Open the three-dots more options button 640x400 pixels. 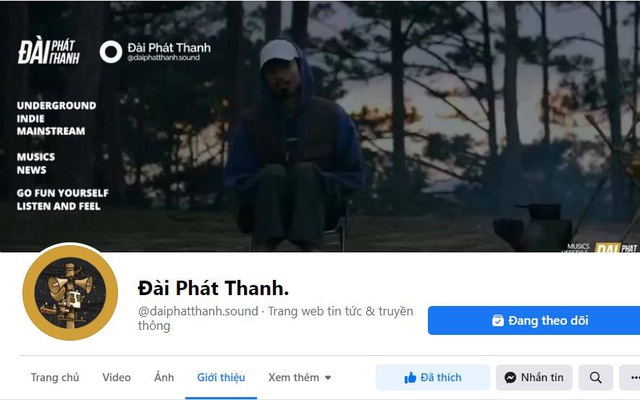tap(630, 378)
